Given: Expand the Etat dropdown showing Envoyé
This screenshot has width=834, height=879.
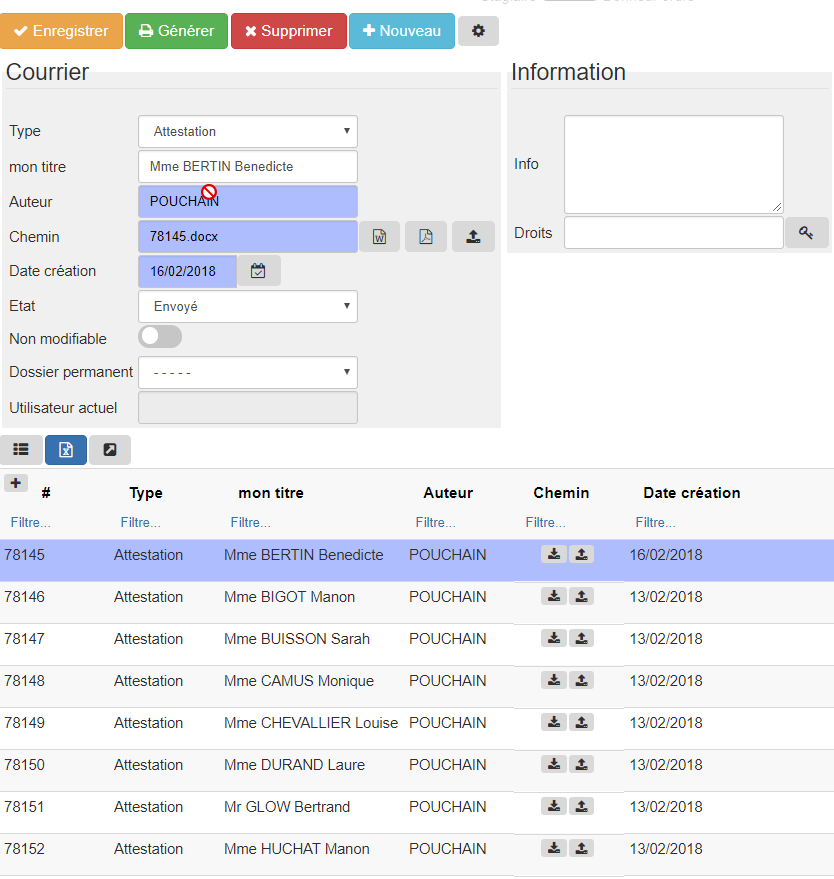Looking at the screenshot, I should (247, 306).
